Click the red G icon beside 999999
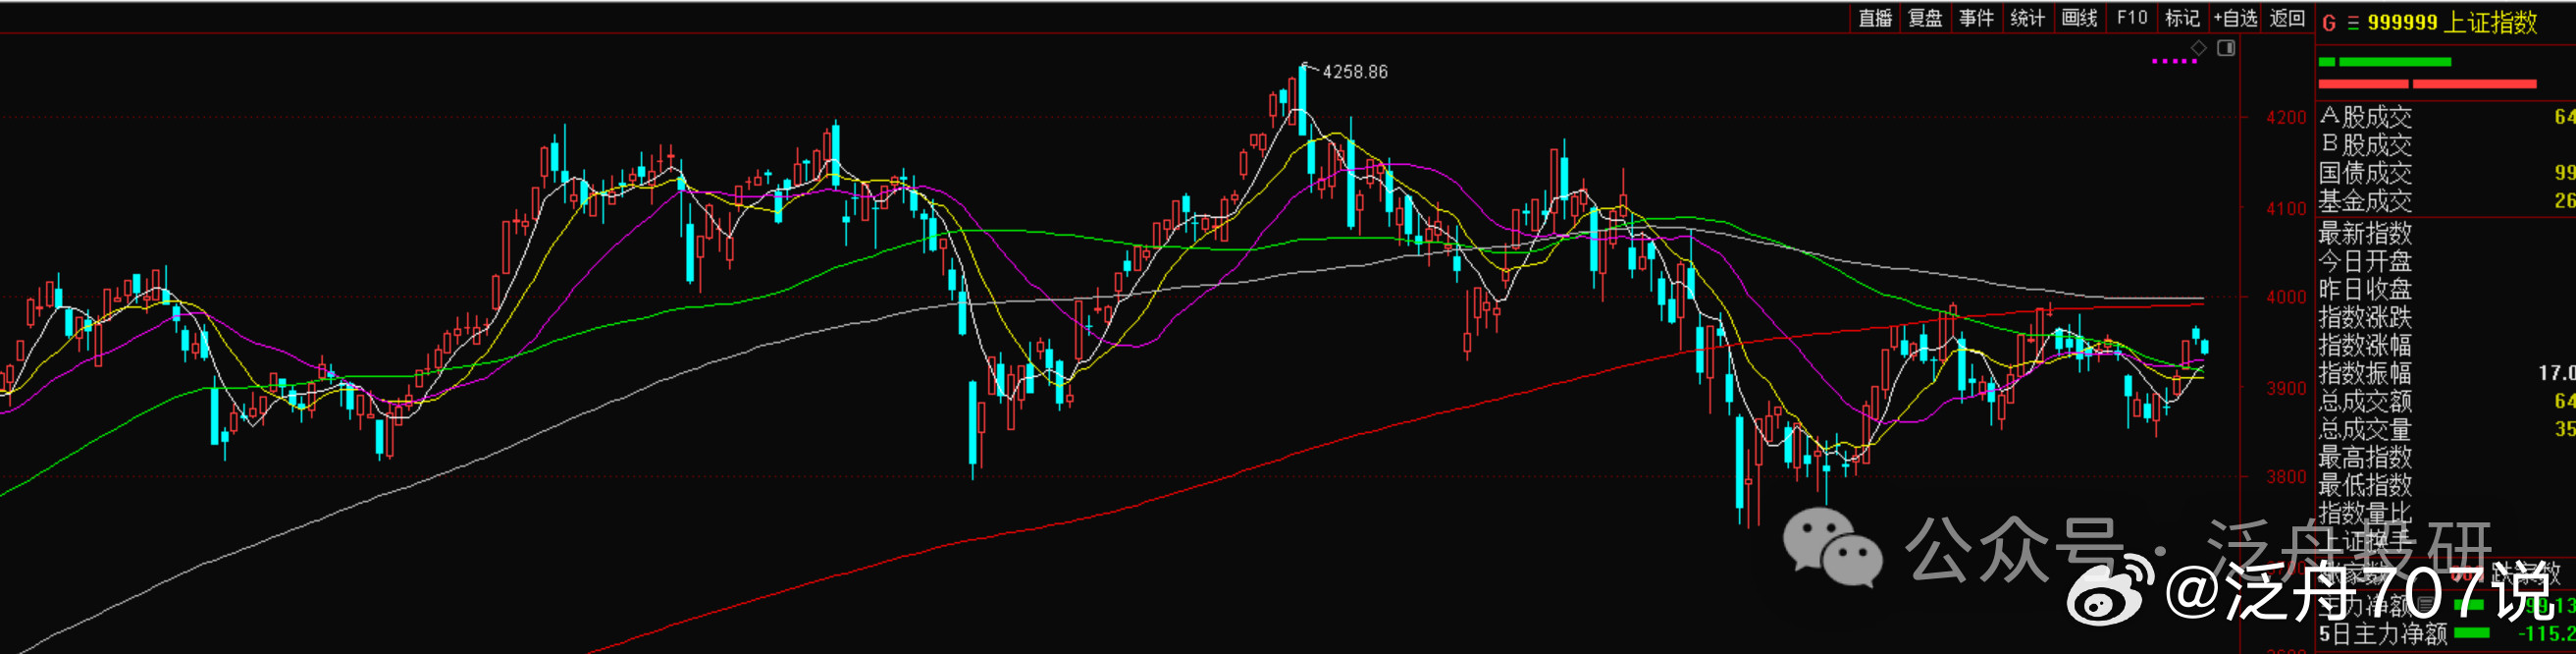2576x654 pixels. [2329, 23]
